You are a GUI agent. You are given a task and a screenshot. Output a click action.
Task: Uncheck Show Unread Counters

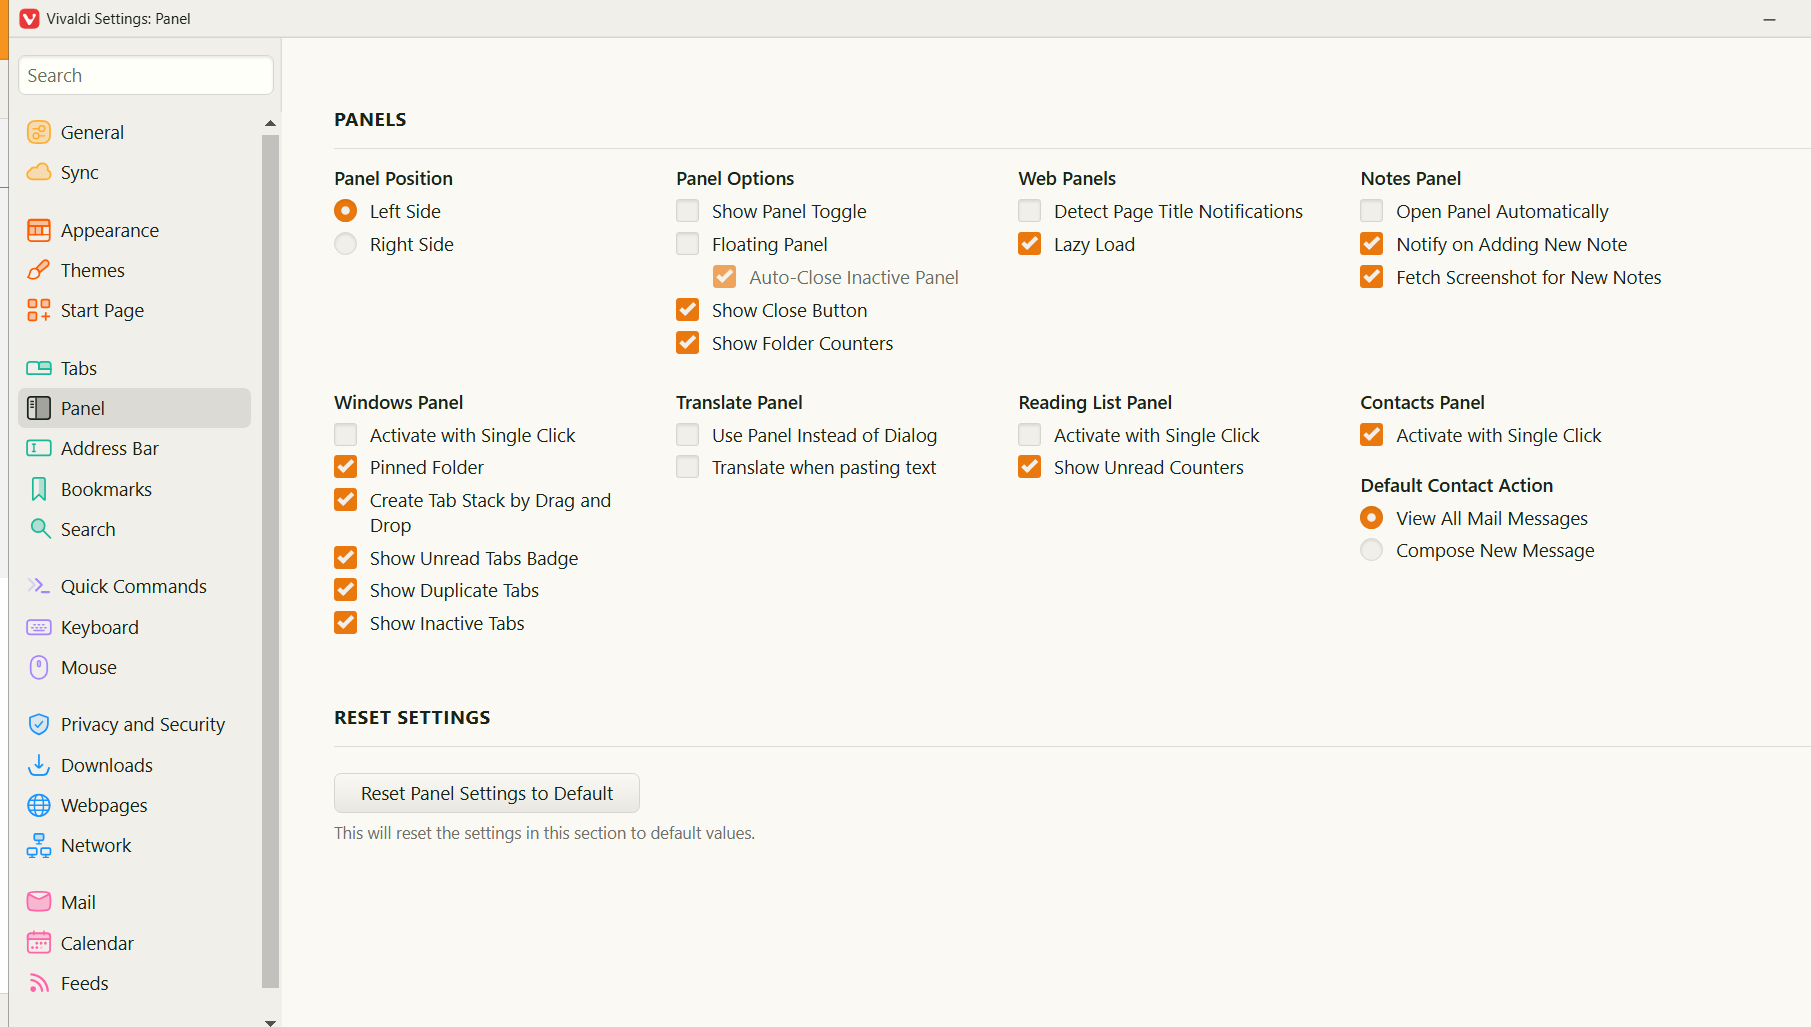pyautogui.click(x=1030, y=467)
